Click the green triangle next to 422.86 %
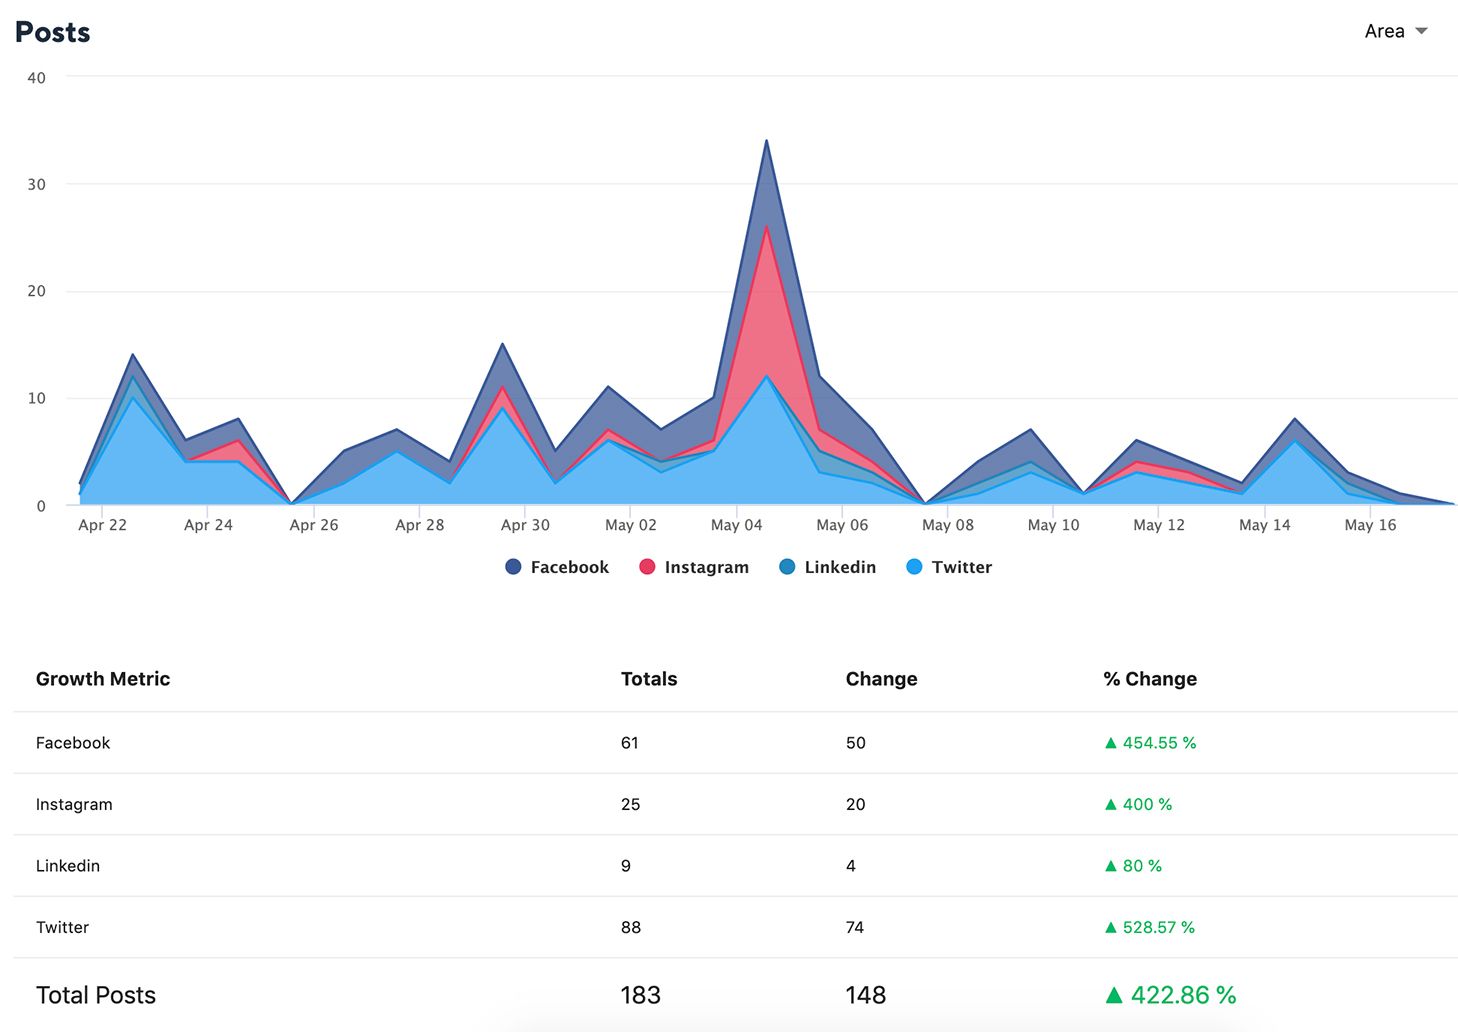1458x1032 pixels. tap(1113, 995)
